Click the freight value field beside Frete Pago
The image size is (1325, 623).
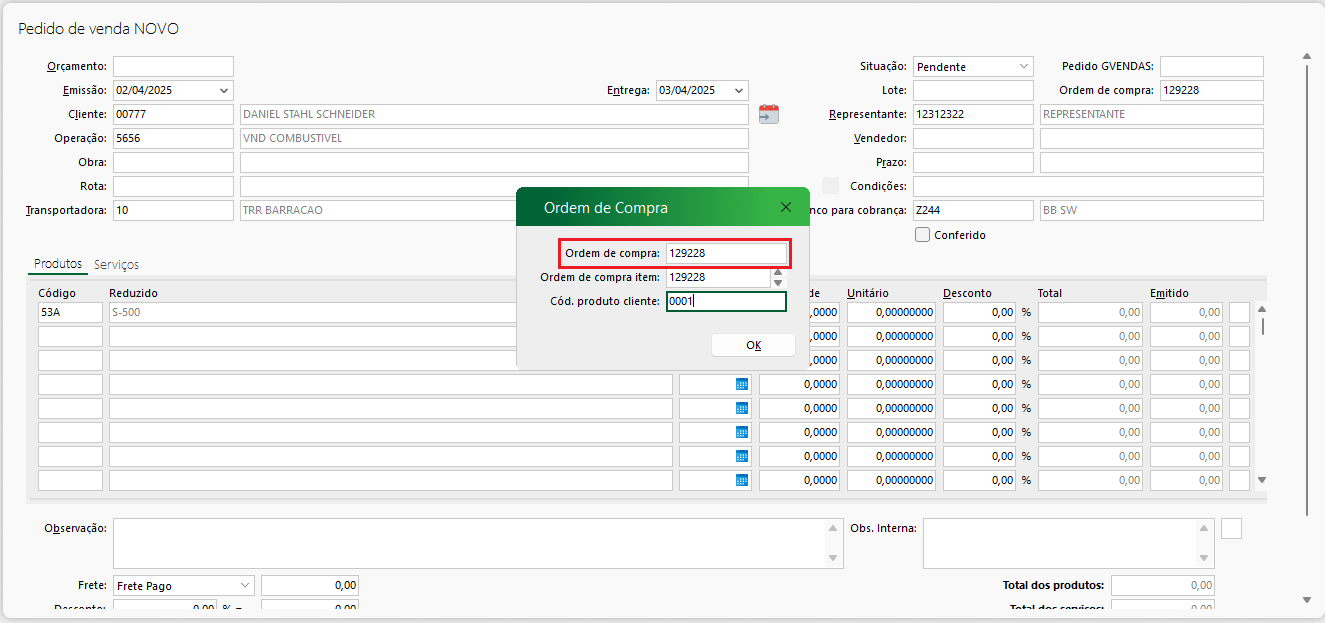pyautogui.click(x=310, y=586)
